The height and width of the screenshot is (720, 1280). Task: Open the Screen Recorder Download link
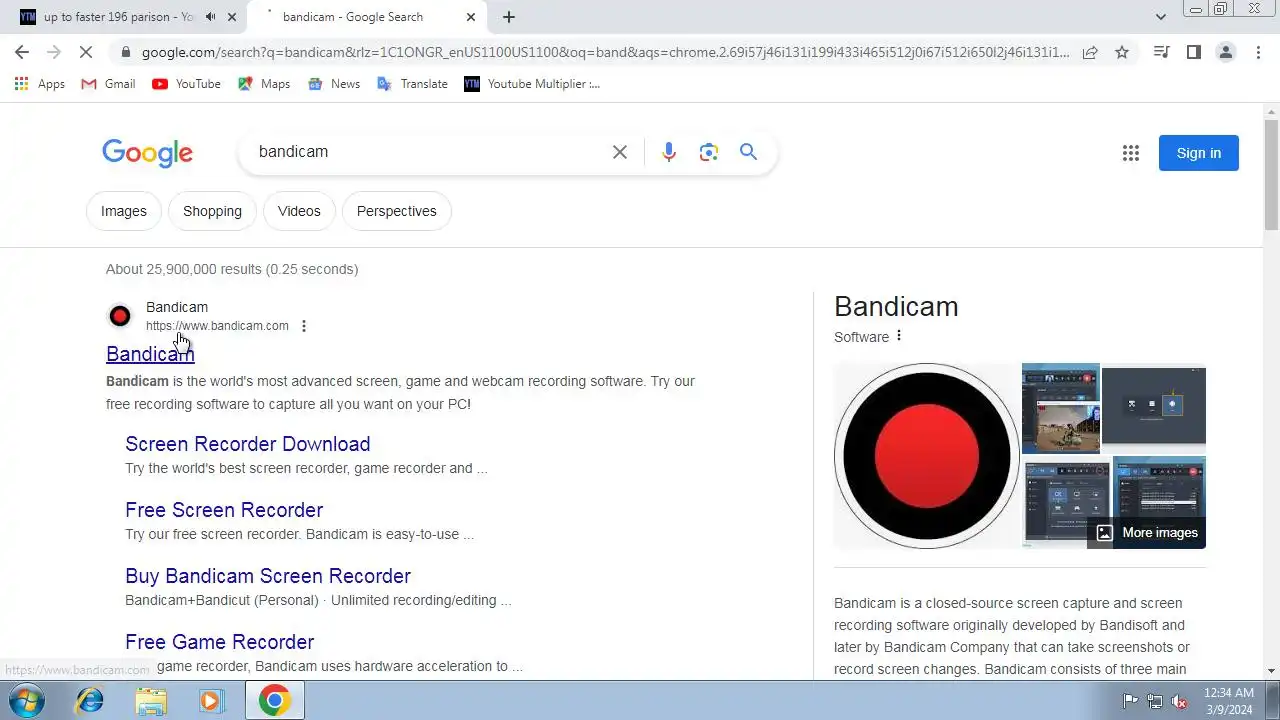click(x=248, y=444)
